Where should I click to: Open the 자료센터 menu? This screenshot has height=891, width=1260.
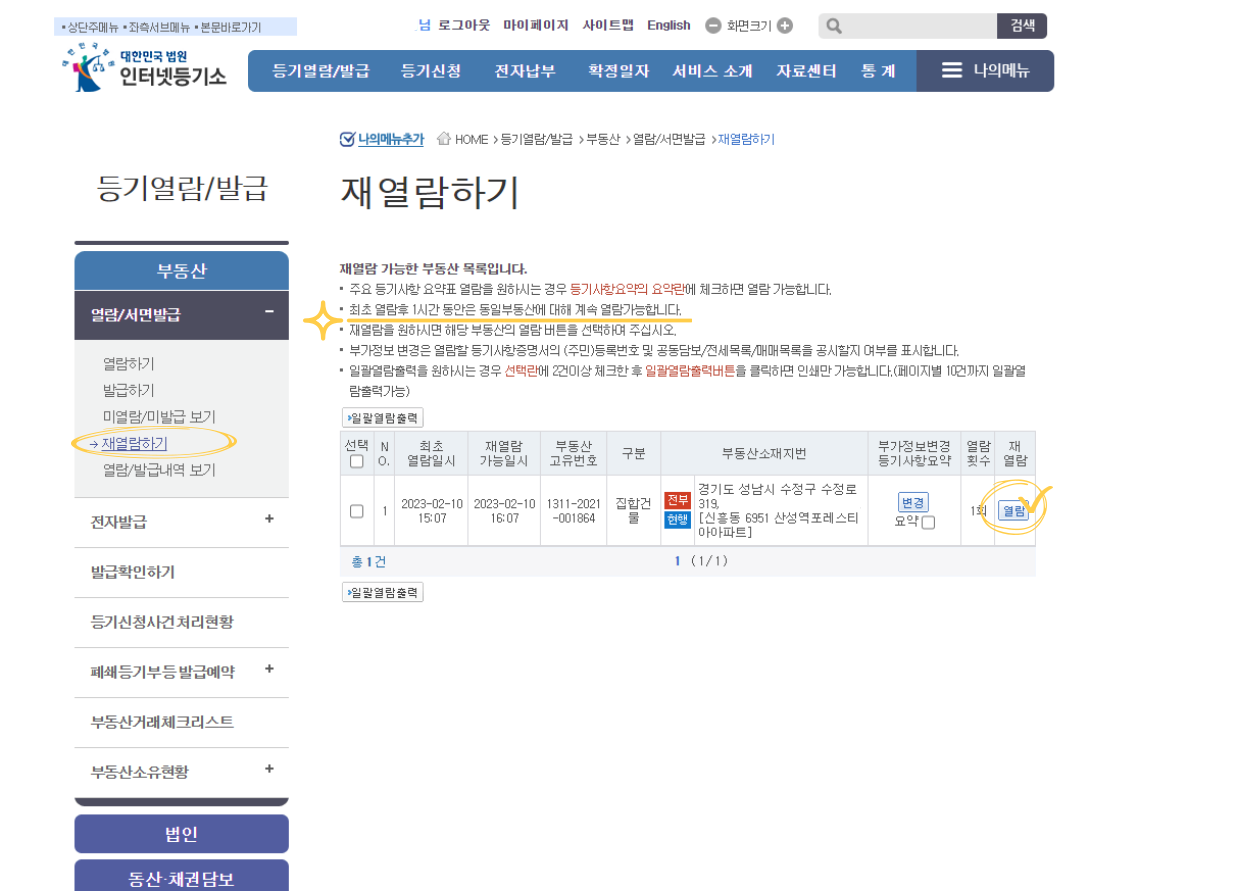pyautogui.click(x=804, y=71)
